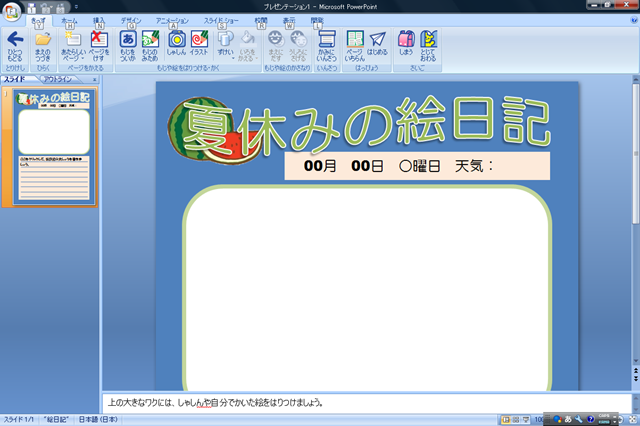Open the 挿入 ribbon tab
The width and height of the screenshot is (640, 426).
click(99, 20)
